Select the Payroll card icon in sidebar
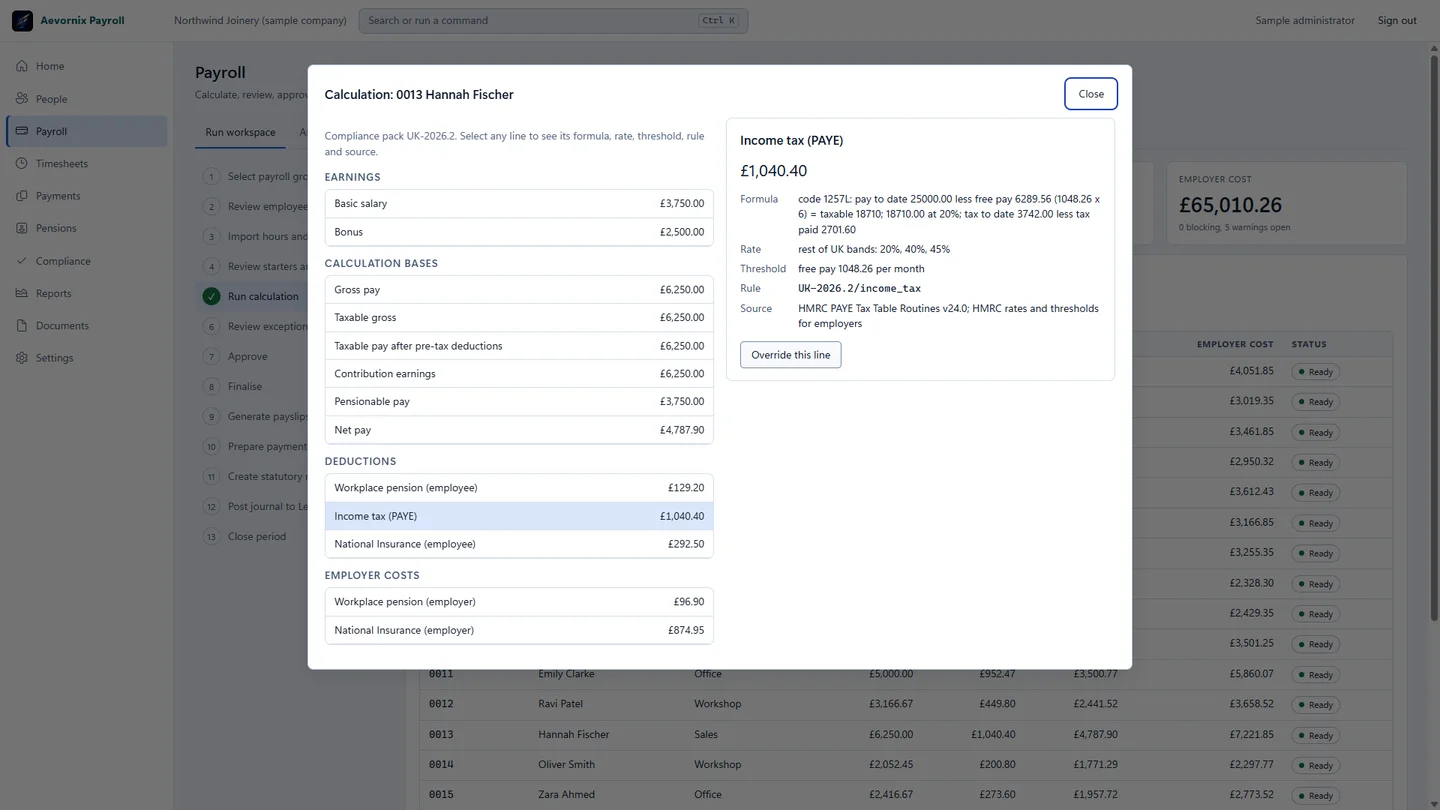The height and width of the screenshot is (810, 1440). (x=22, y=131)
